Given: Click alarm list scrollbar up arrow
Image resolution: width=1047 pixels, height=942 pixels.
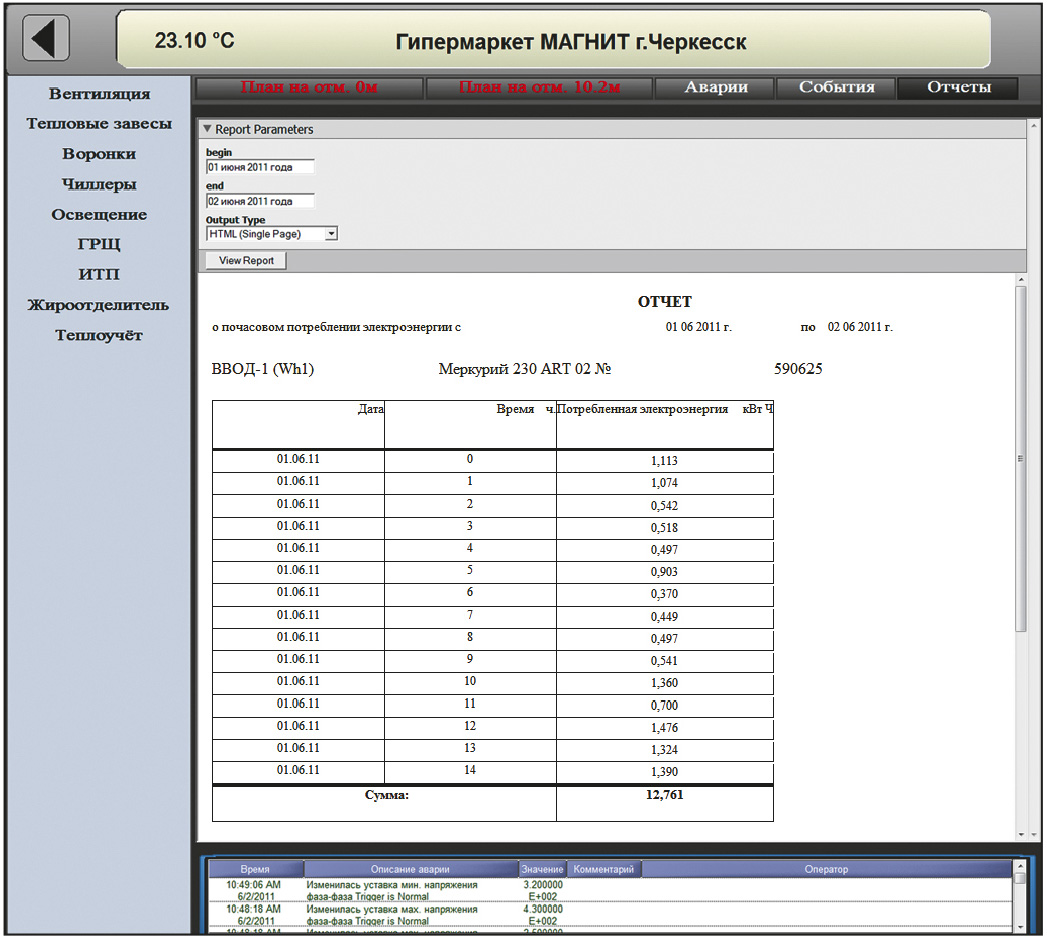Looking at the screenshot, I should pyautogui.click(x=1020, y=866).
